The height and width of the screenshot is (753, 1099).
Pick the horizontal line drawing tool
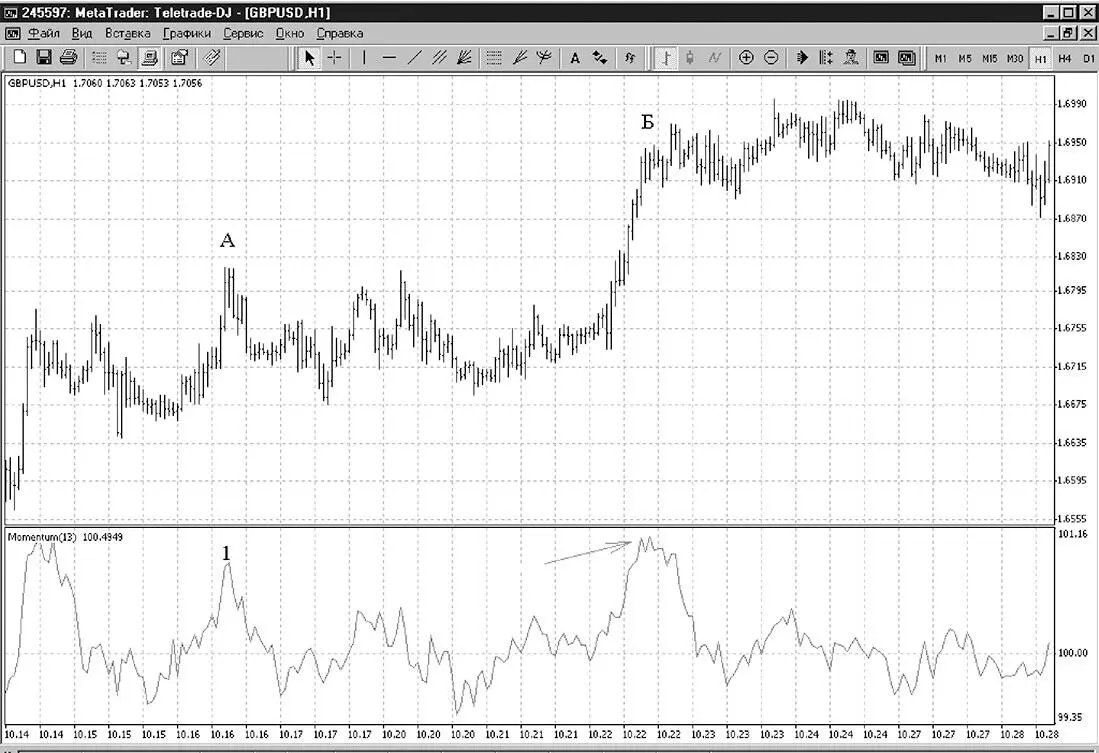pos(390,57)
